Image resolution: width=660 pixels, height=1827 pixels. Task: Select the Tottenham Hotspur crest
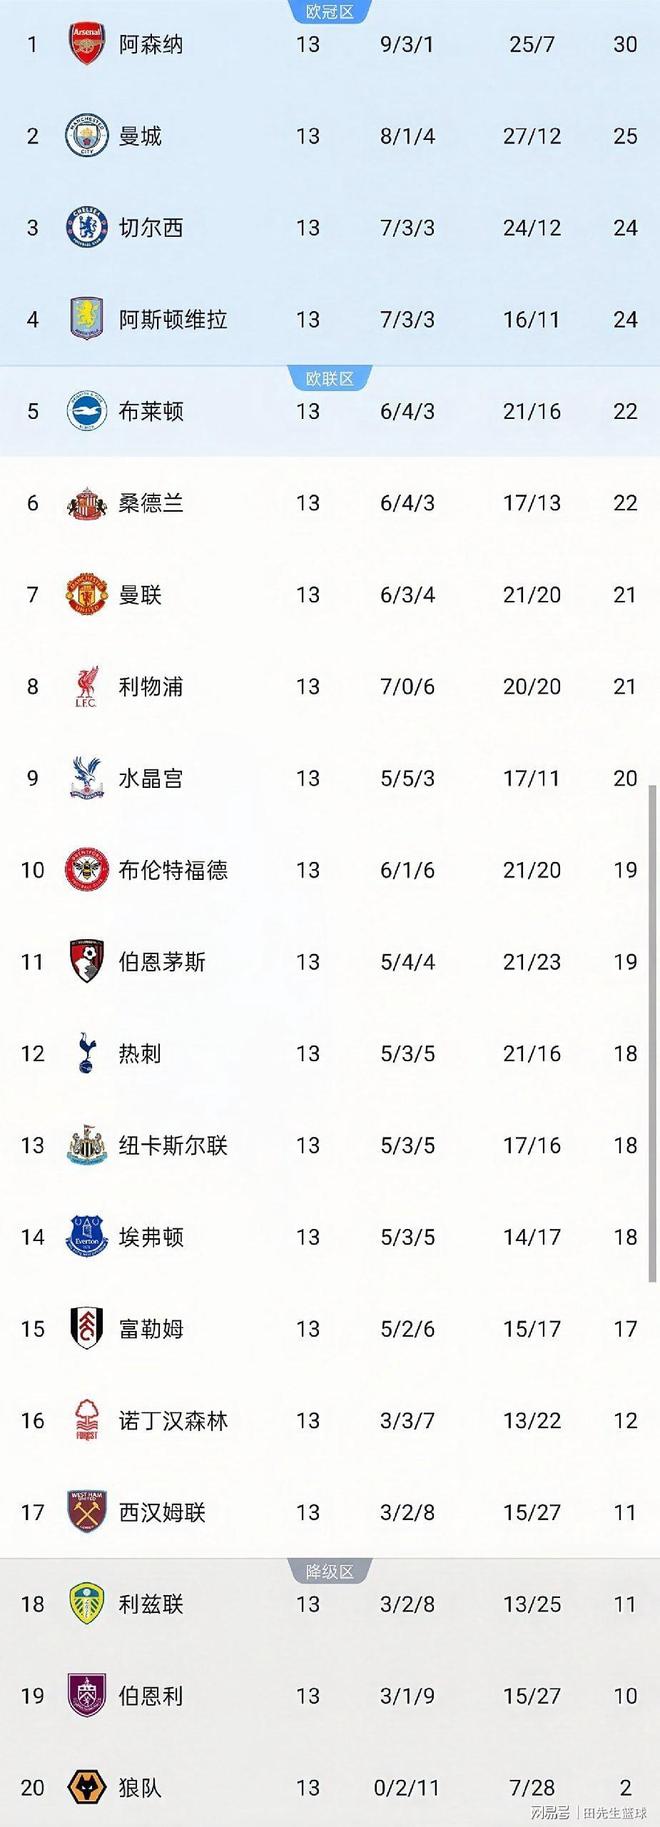(x=87, y=1053)
